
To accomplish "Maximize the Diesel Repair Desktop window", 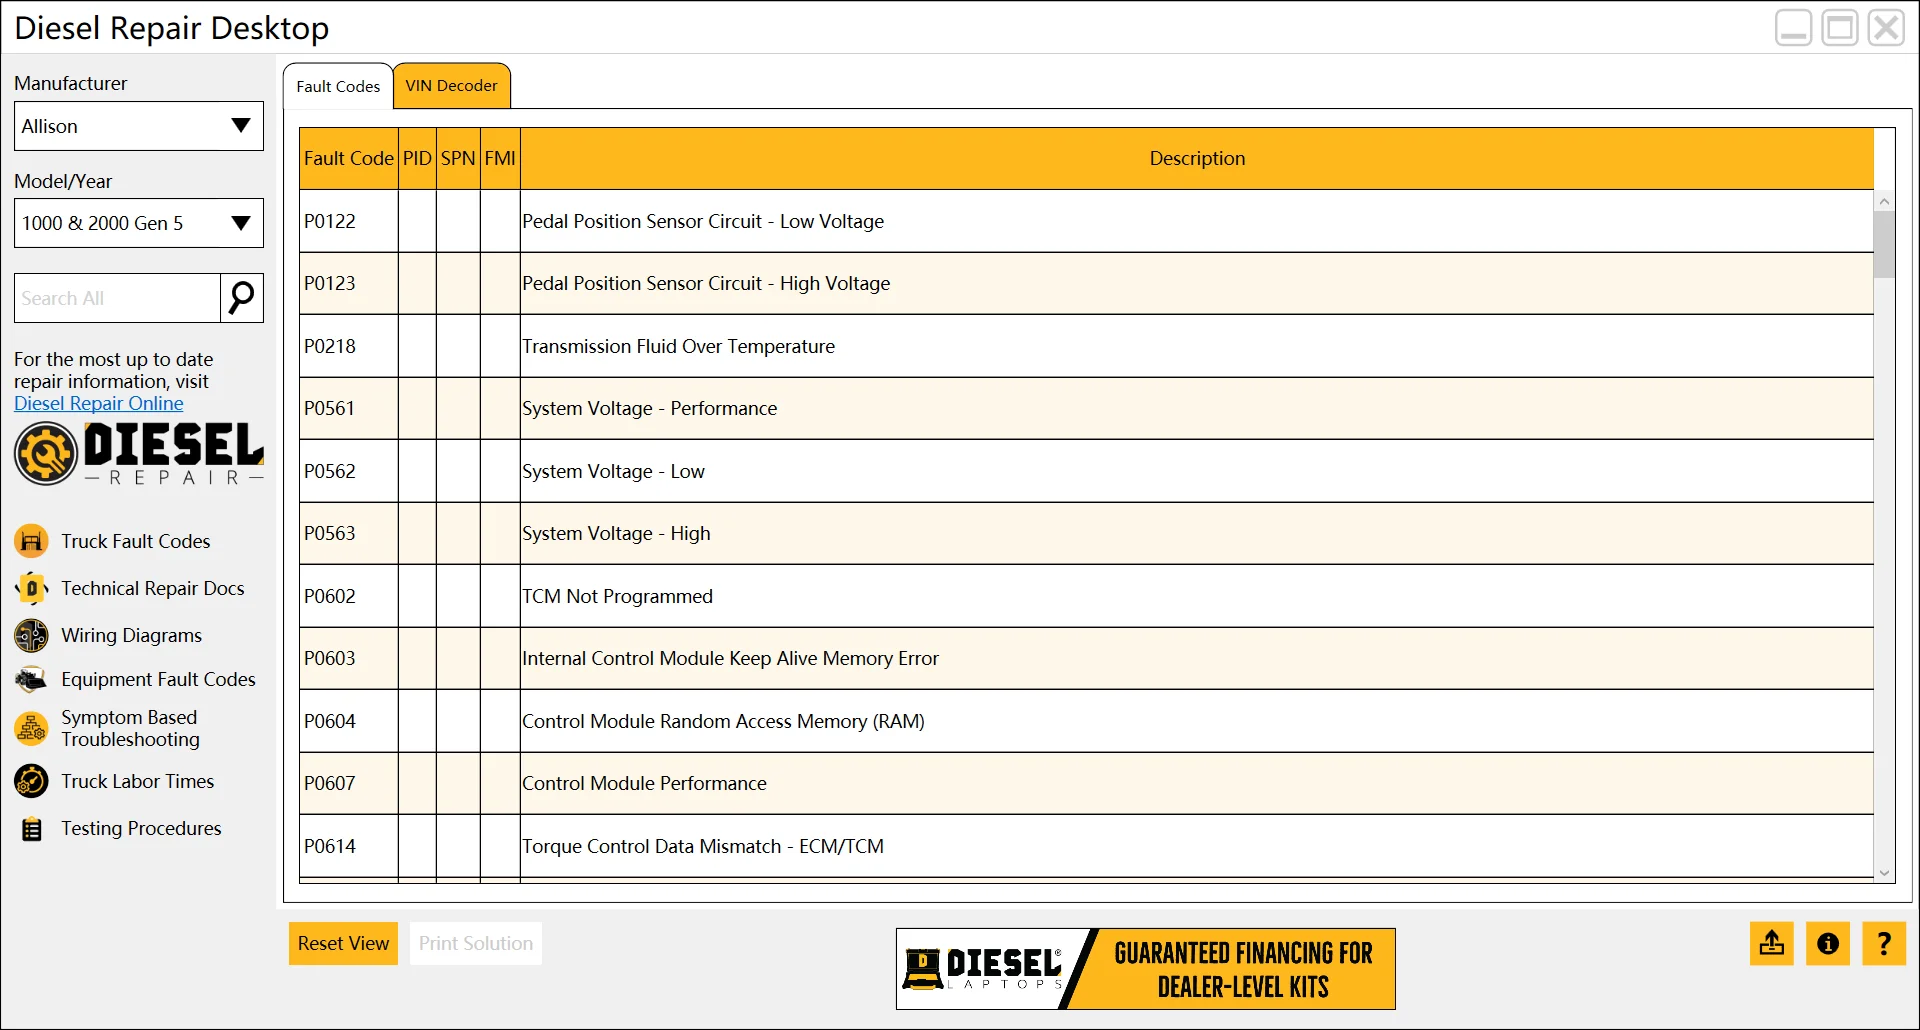I will (x=1839, y=27).
